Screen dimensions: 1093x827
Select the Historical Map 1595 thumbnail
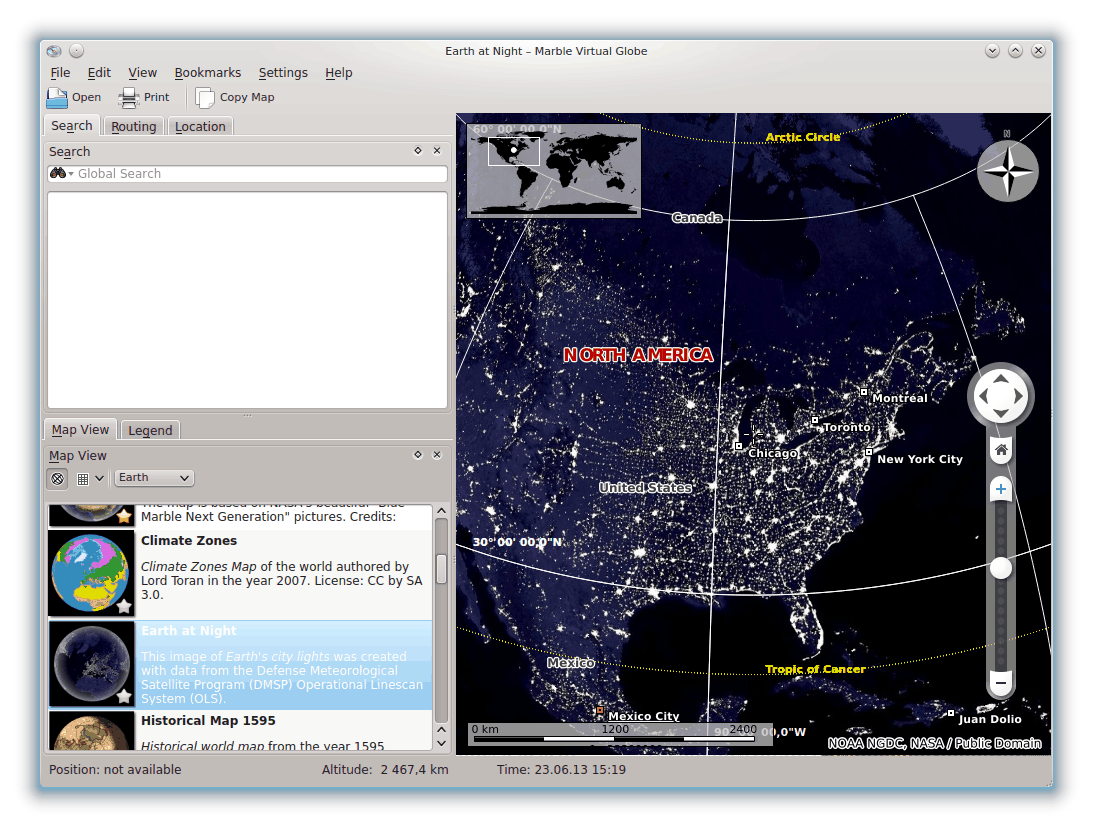click(x=91, y=731)
